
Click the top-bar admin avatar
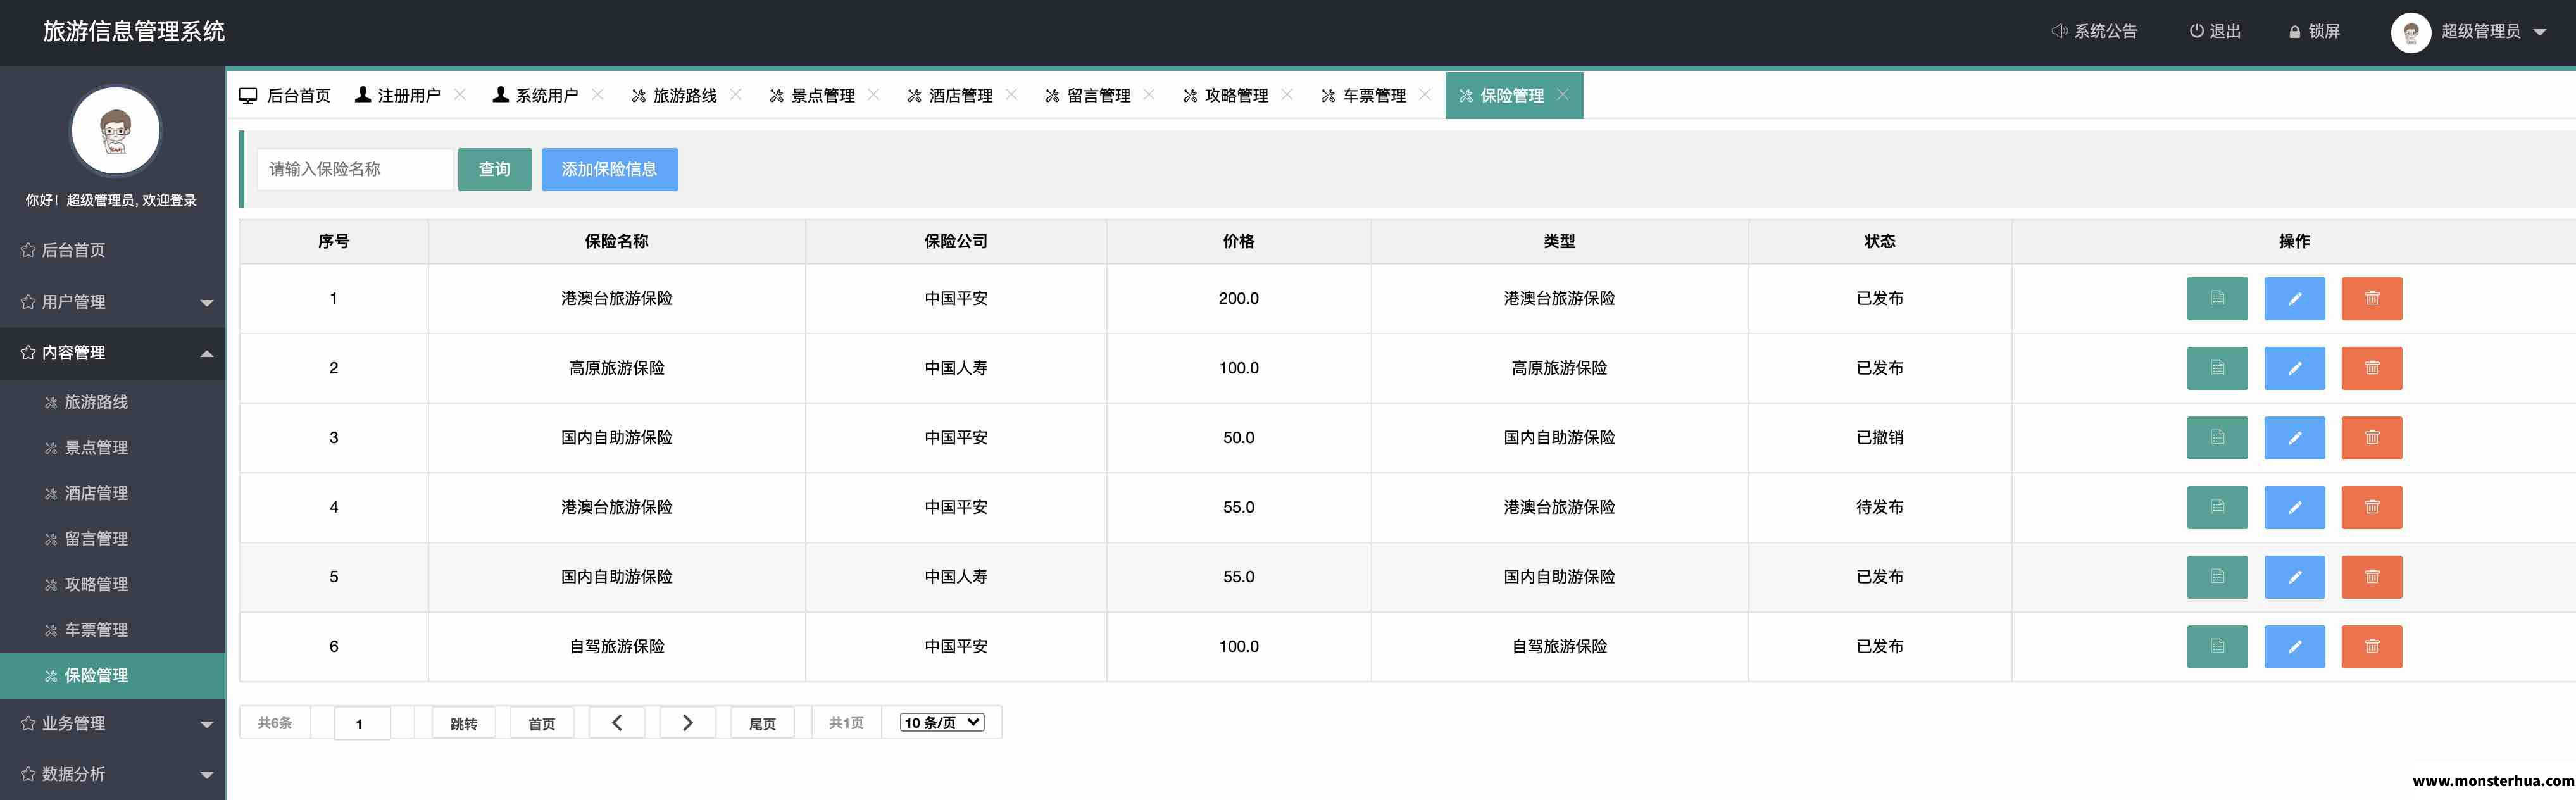coord(2410,32)
